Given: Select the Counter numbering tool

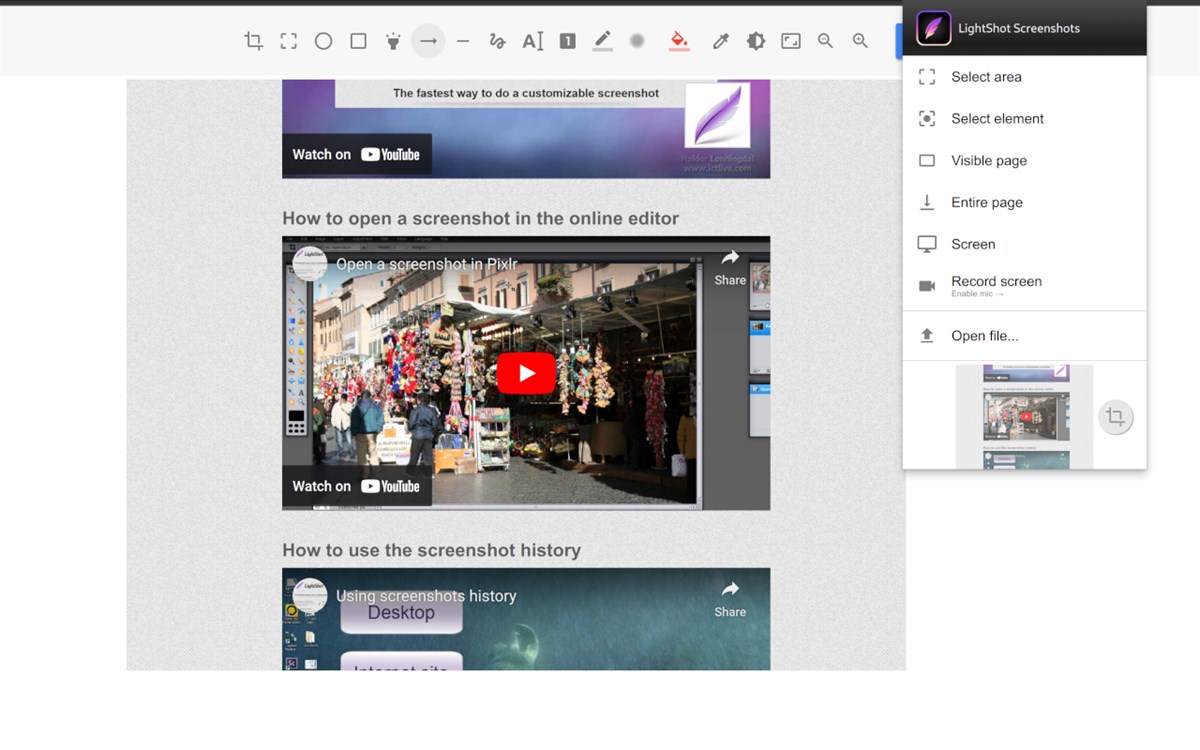Looking at the screenshot, I should pyautogui.click(x=568, y=41).
